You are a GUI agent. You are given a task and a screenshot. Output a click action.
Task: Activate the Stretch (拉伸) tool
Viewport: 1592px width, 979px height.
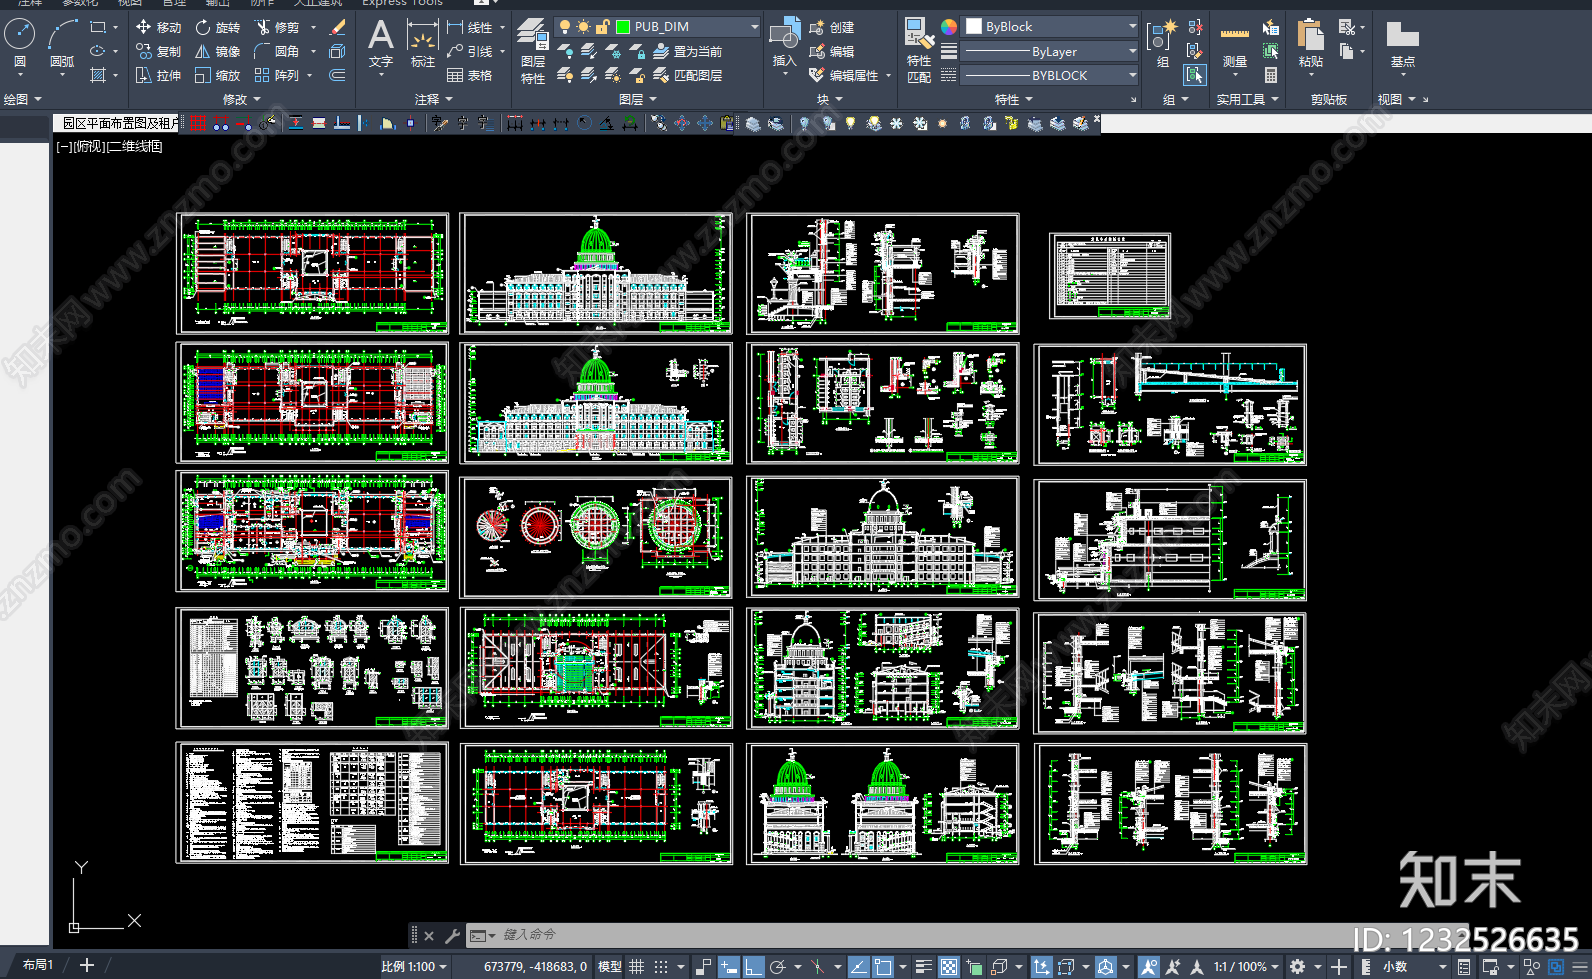point(158,75)
